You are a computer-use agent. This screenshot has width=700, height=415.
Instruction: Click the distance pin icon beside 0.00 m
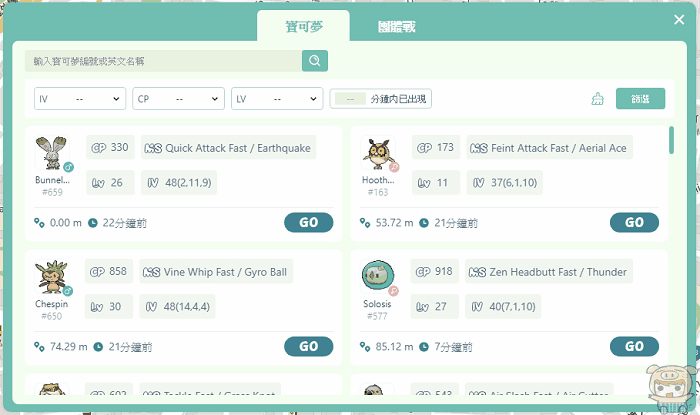[39, 223]
